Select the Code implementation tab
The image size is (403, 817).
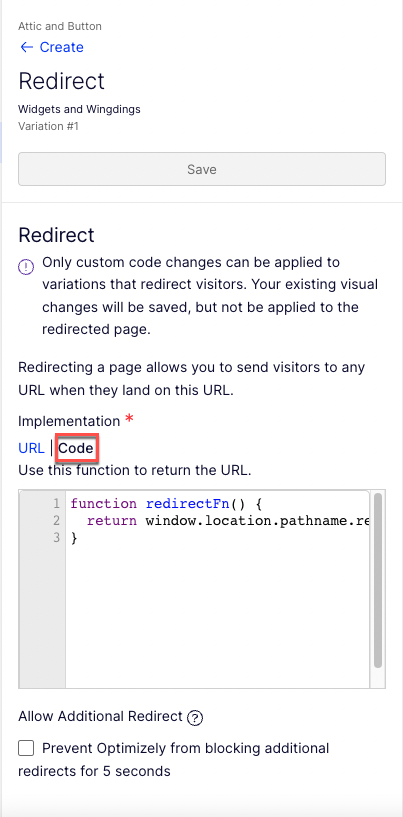76,448
